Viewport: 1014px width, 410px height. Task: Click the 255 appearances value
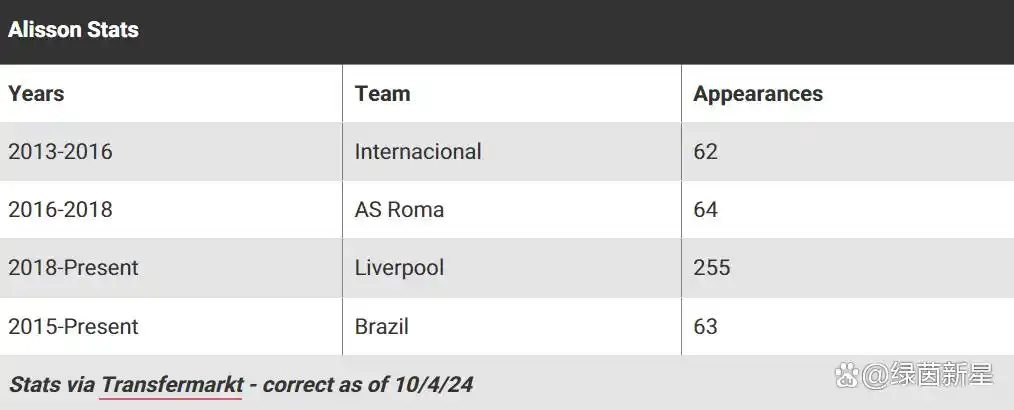[711, 268]
